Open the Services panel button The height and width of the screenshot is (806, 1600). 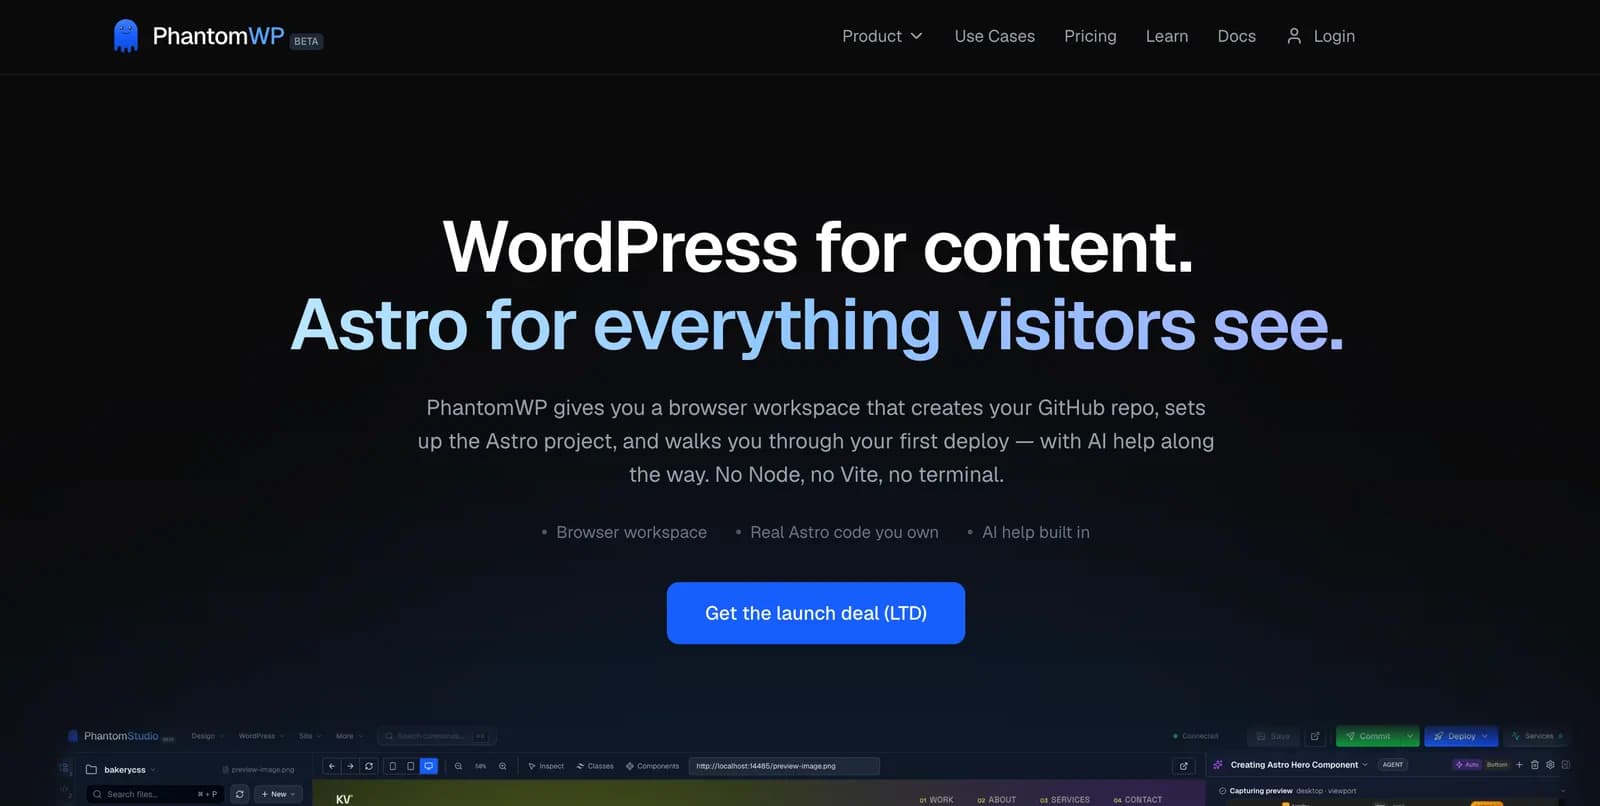[1537, 736]
